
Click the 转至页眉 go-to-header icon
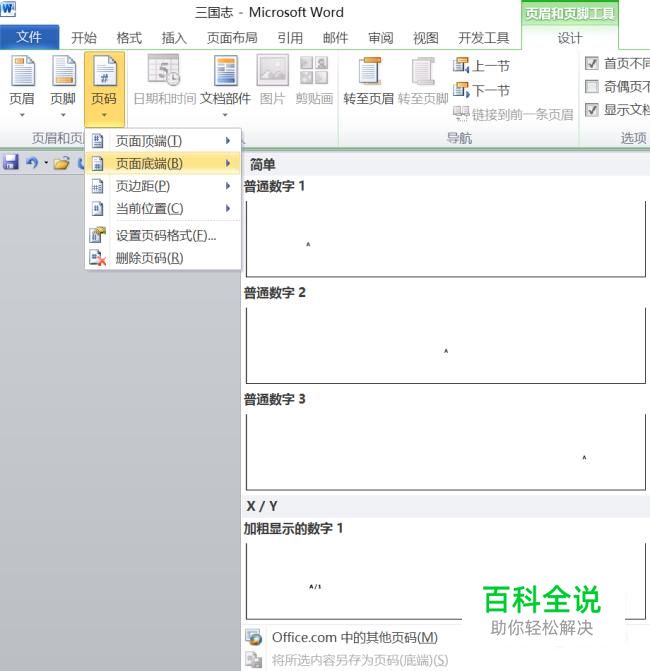pyautogui.click(x=369, y=71)
